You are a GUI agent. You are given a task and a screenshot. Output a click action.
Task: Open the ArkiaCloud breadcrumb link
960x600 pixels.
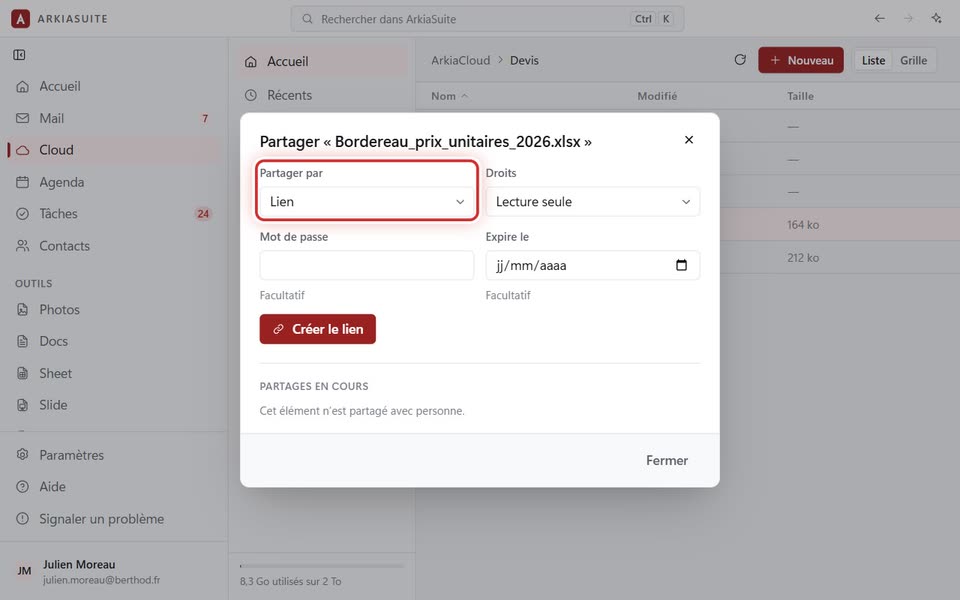point(460,60)
